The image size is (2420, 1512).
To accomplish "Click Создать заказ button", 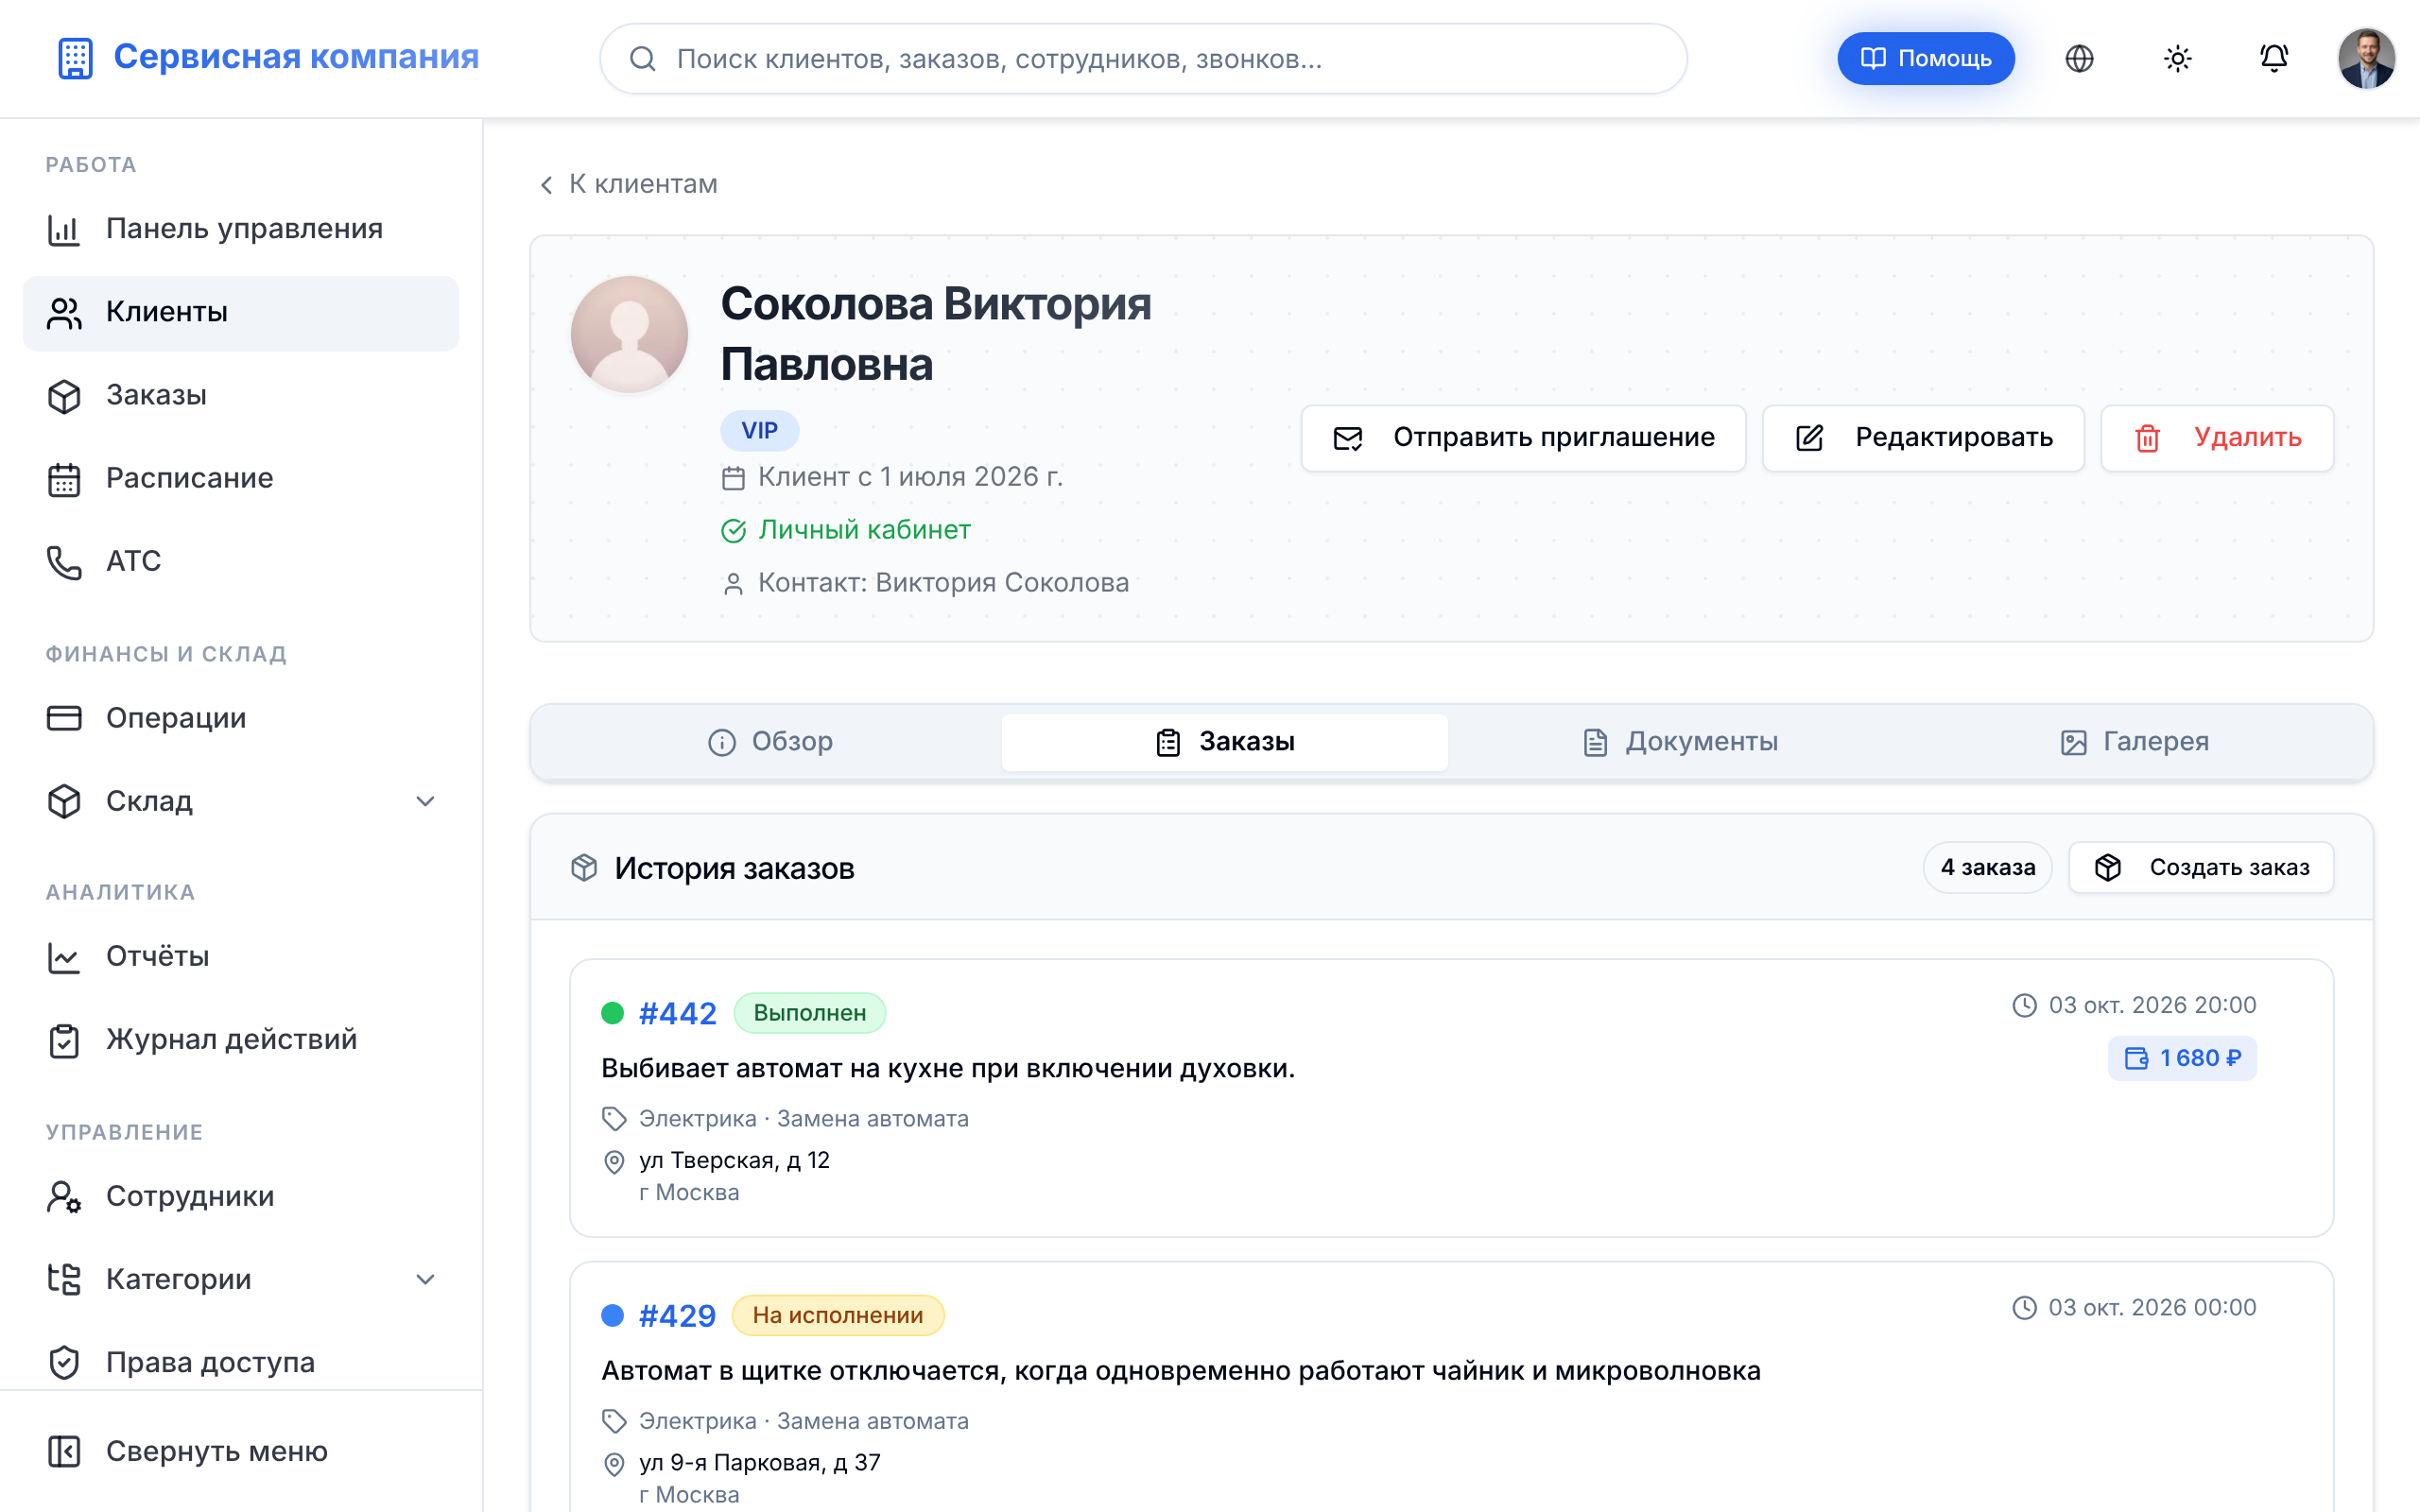I will pyautogui.click(x=2201, y=868).
